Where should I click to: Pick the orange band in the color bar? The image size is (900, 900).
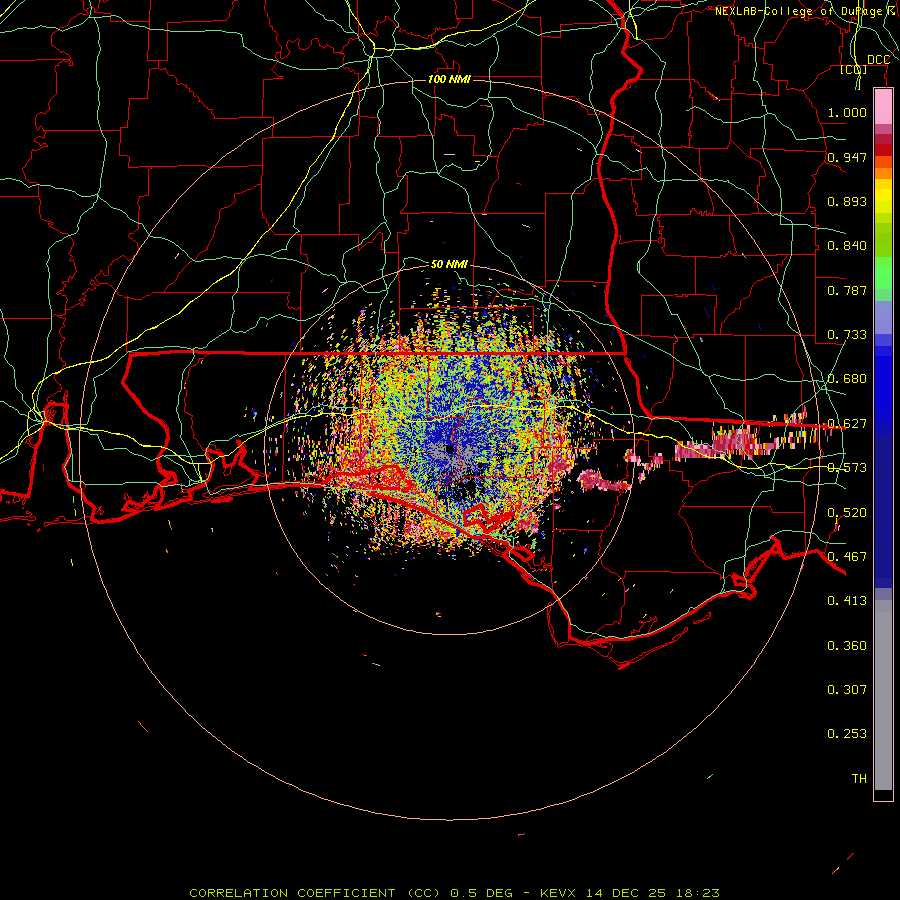click(883, 173)
